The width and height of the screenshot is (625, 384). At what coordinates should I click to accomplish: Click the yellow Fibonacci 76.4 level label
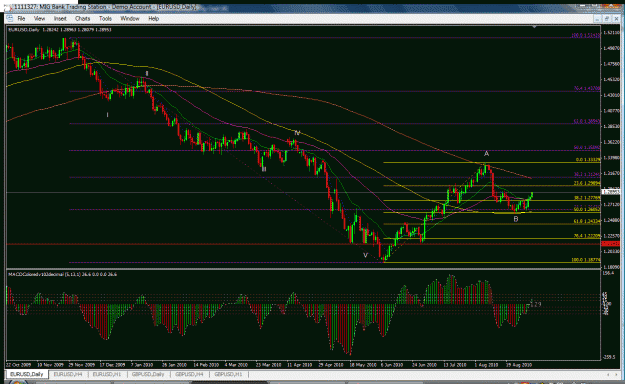click(x=587, y=236)
